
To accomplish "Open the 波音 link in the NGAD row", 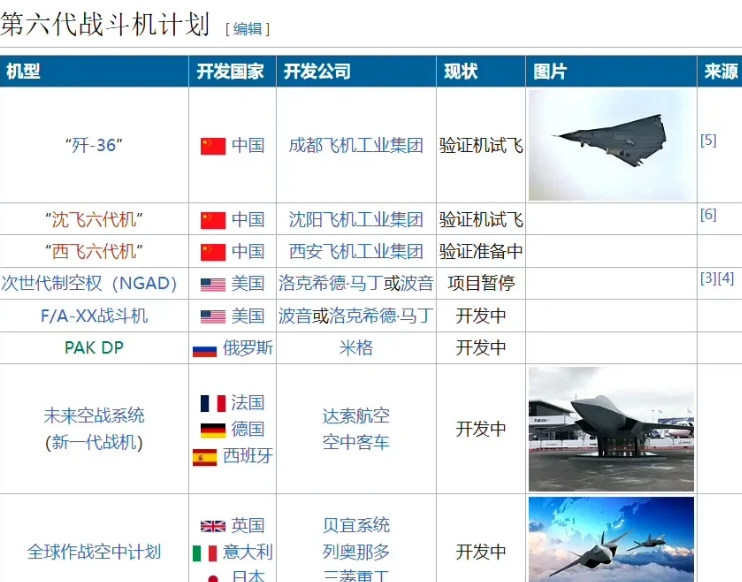I will (x=416, y=283).
